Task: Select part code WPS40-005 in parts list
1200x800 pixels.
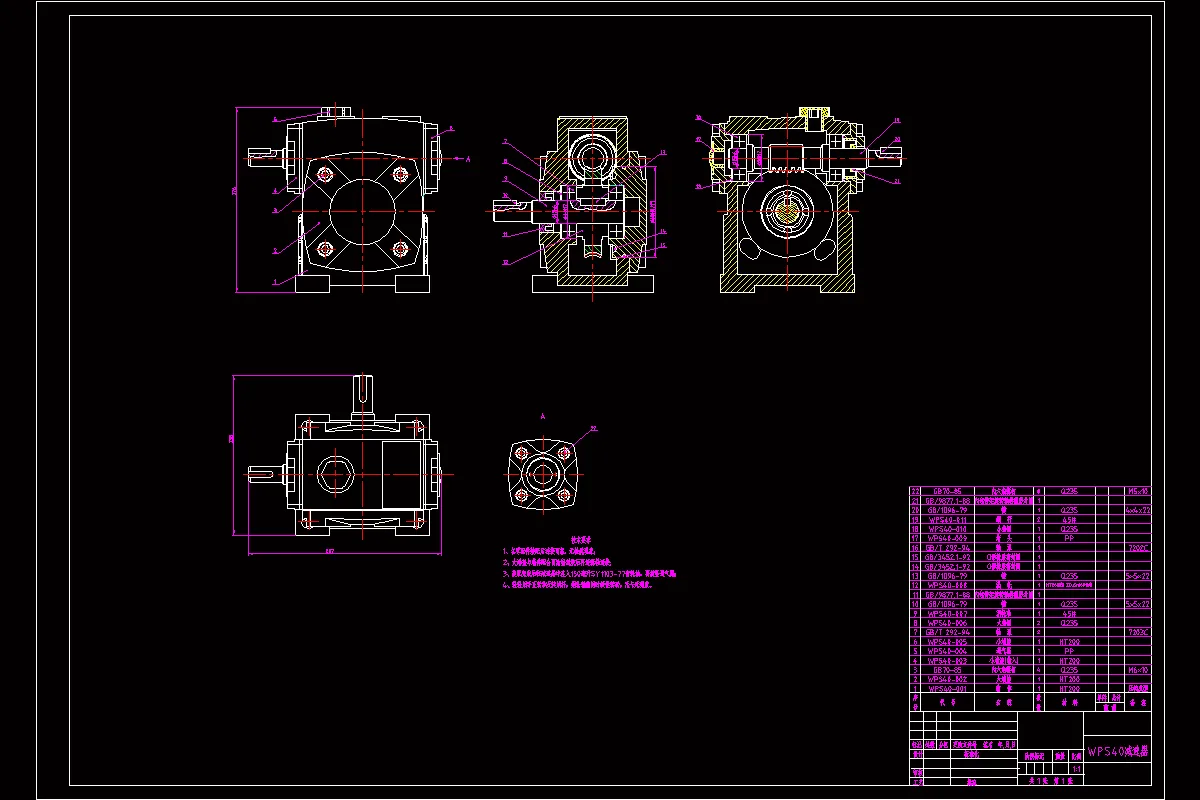Action: (948, 642)
